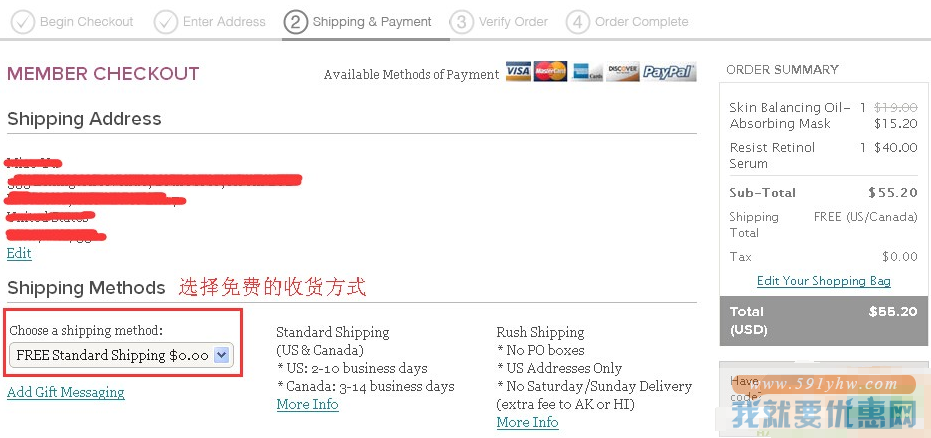The width and height of the screenshot is (931, 438).
Task: Click the Discover card icon
Action: [623, 71]
